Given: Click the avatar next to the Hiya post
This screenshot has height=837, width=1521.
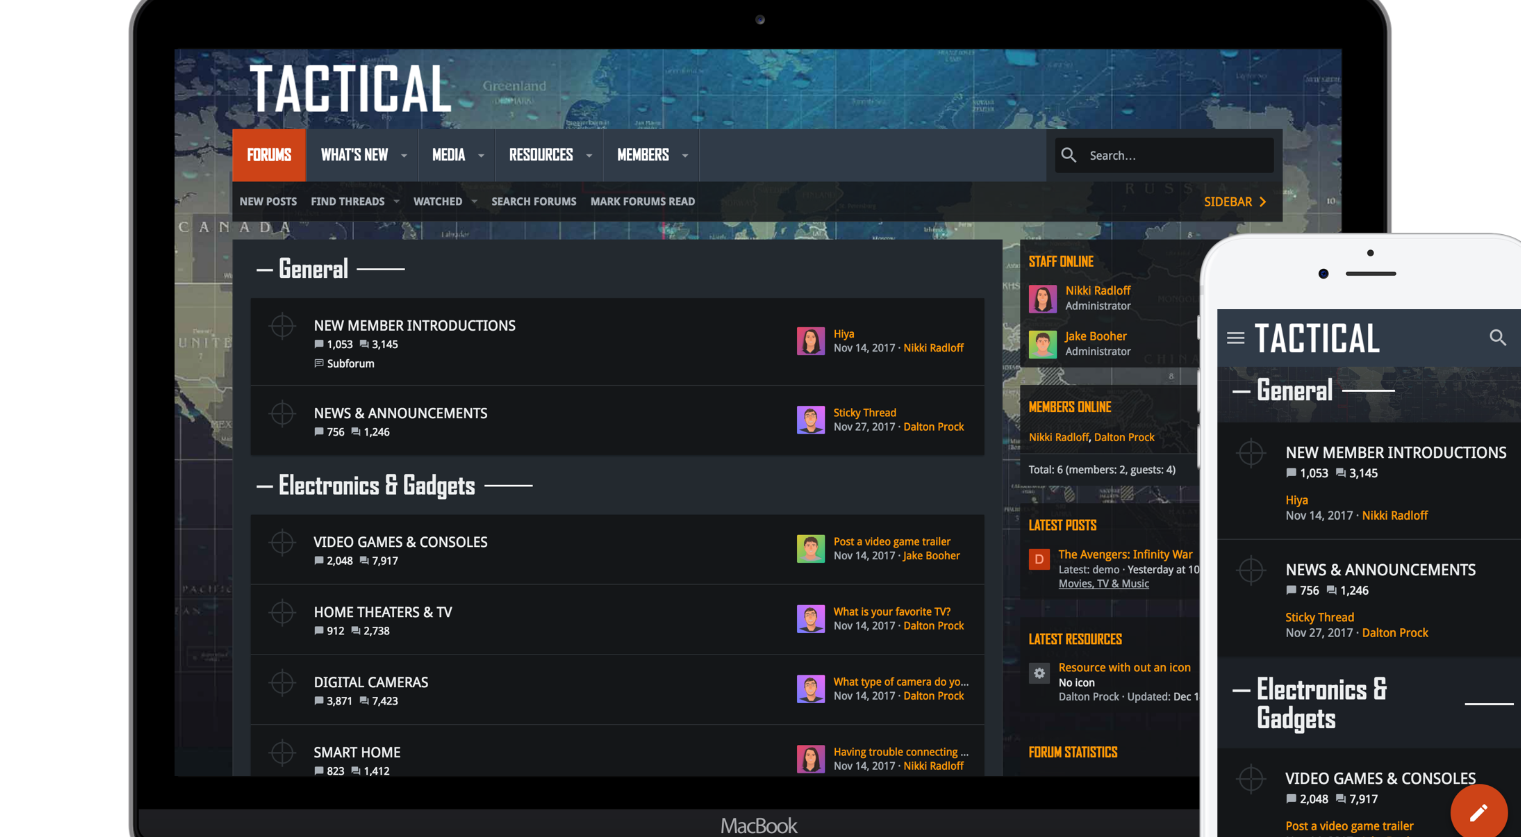Looking at the screenshot, I should click(x=811, y=341).
